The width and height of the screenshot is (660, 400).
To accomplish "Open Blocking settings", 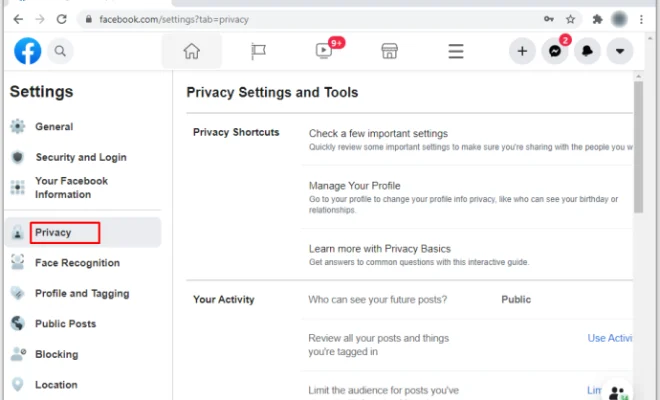I will coord(57,355).
